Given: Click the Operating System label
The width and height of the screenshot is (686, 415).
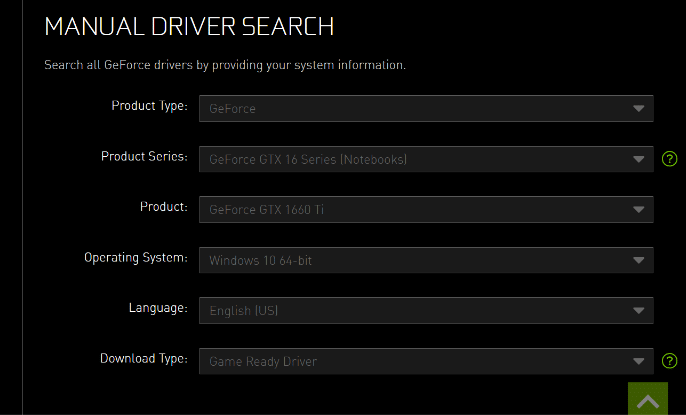Looking at the screenshot, I should 136,258.
